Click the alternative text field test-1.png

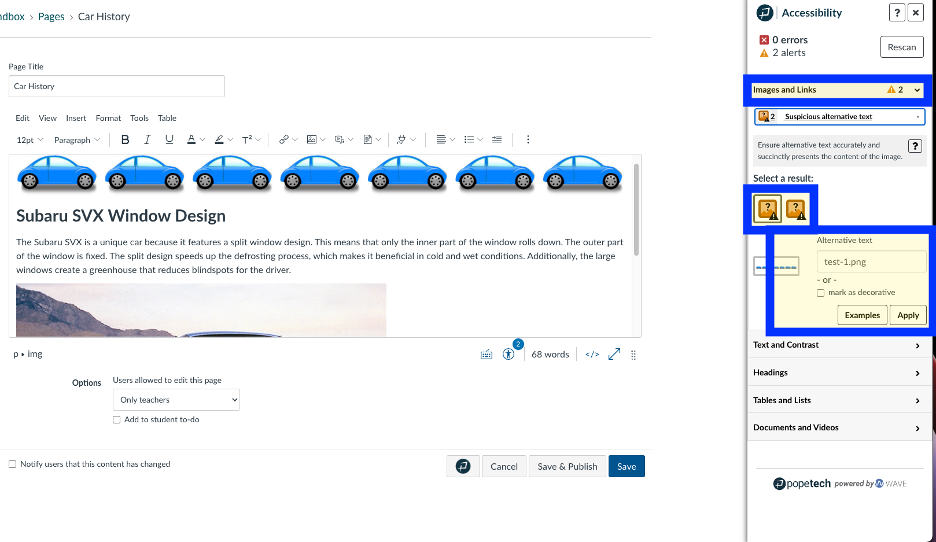872,261
